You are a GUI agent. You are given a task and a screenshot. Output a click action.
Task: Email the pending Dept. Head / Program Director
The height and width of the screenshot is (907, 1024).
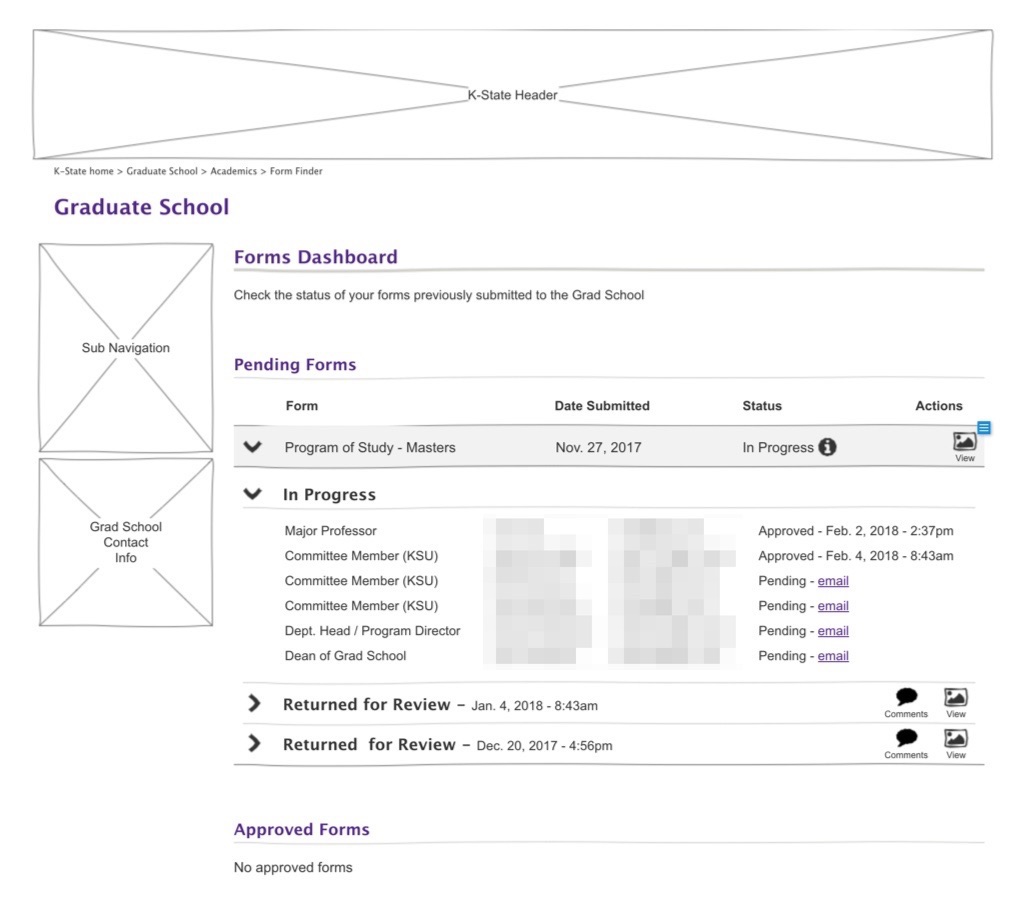[833, 630]
